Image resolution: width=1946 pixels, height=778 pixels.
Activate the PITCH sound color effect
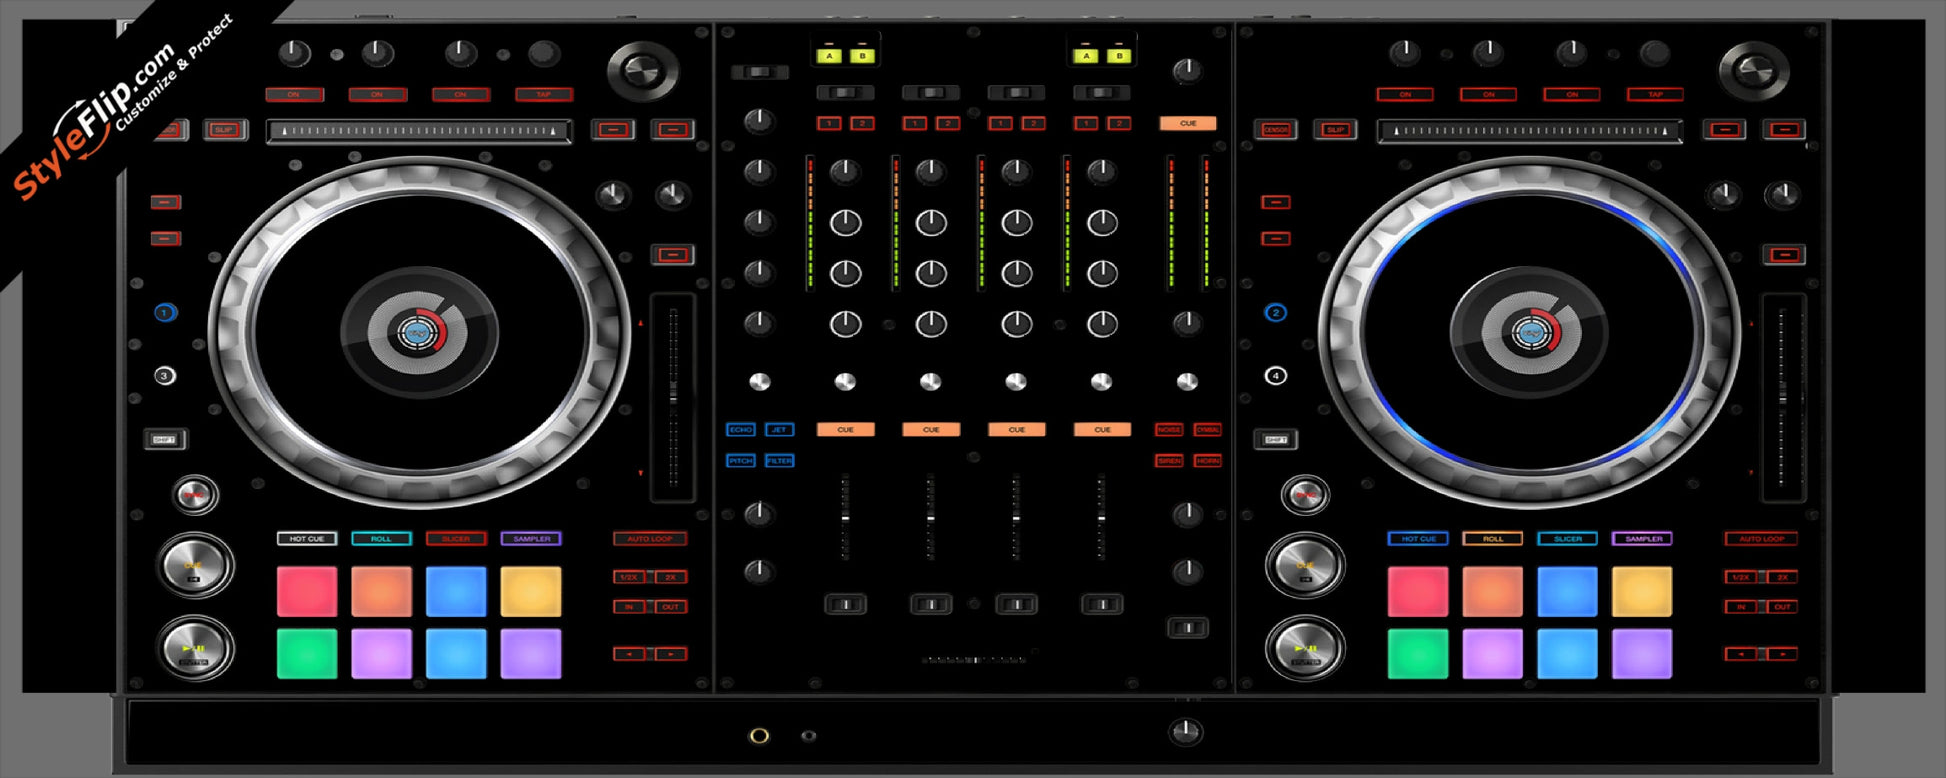coord(740,460)
